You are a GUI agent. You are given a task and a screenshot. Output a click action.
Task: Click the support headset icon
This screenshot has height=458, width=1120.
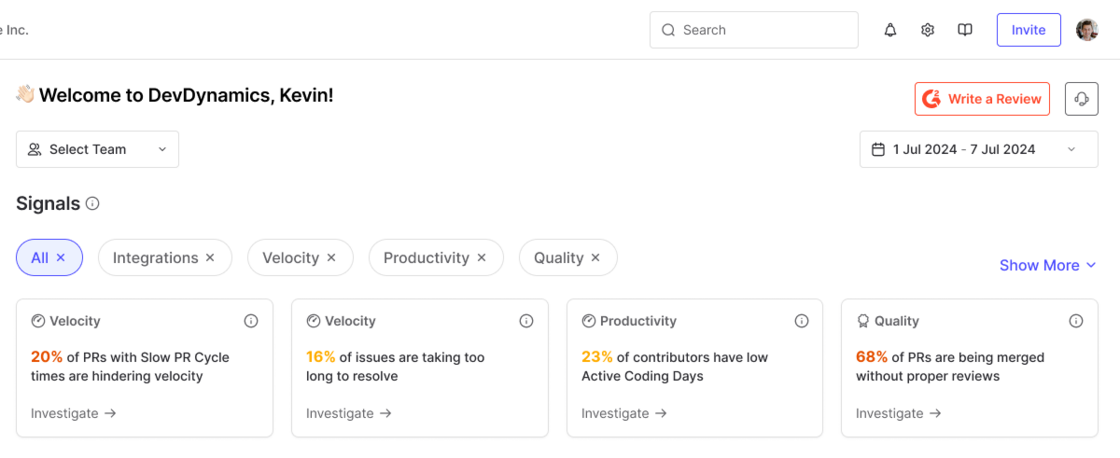point(1081,99)
